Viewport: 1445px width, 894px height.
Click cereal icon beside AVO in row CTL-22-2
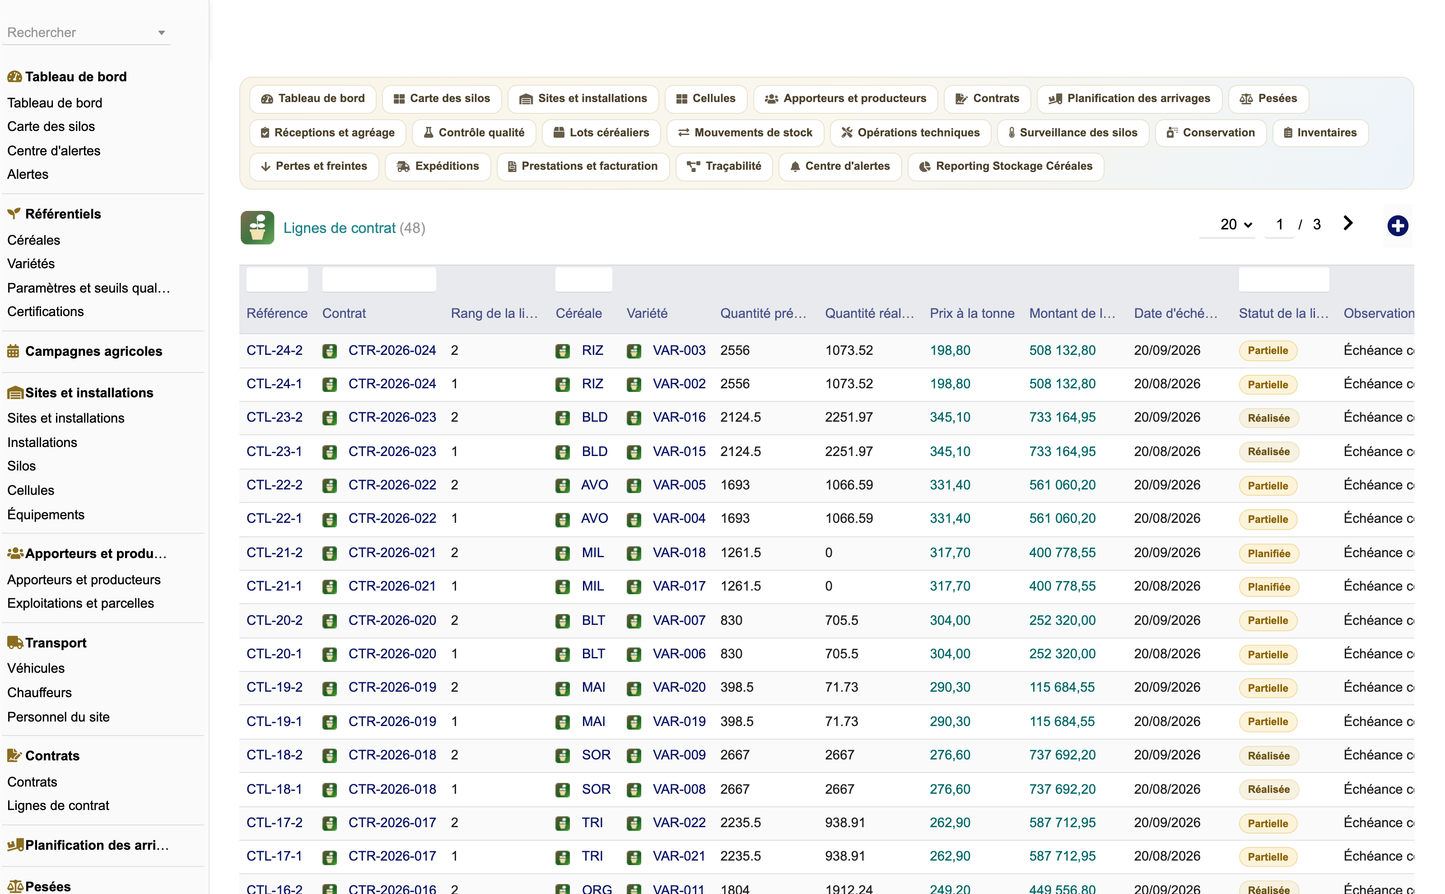563,486
